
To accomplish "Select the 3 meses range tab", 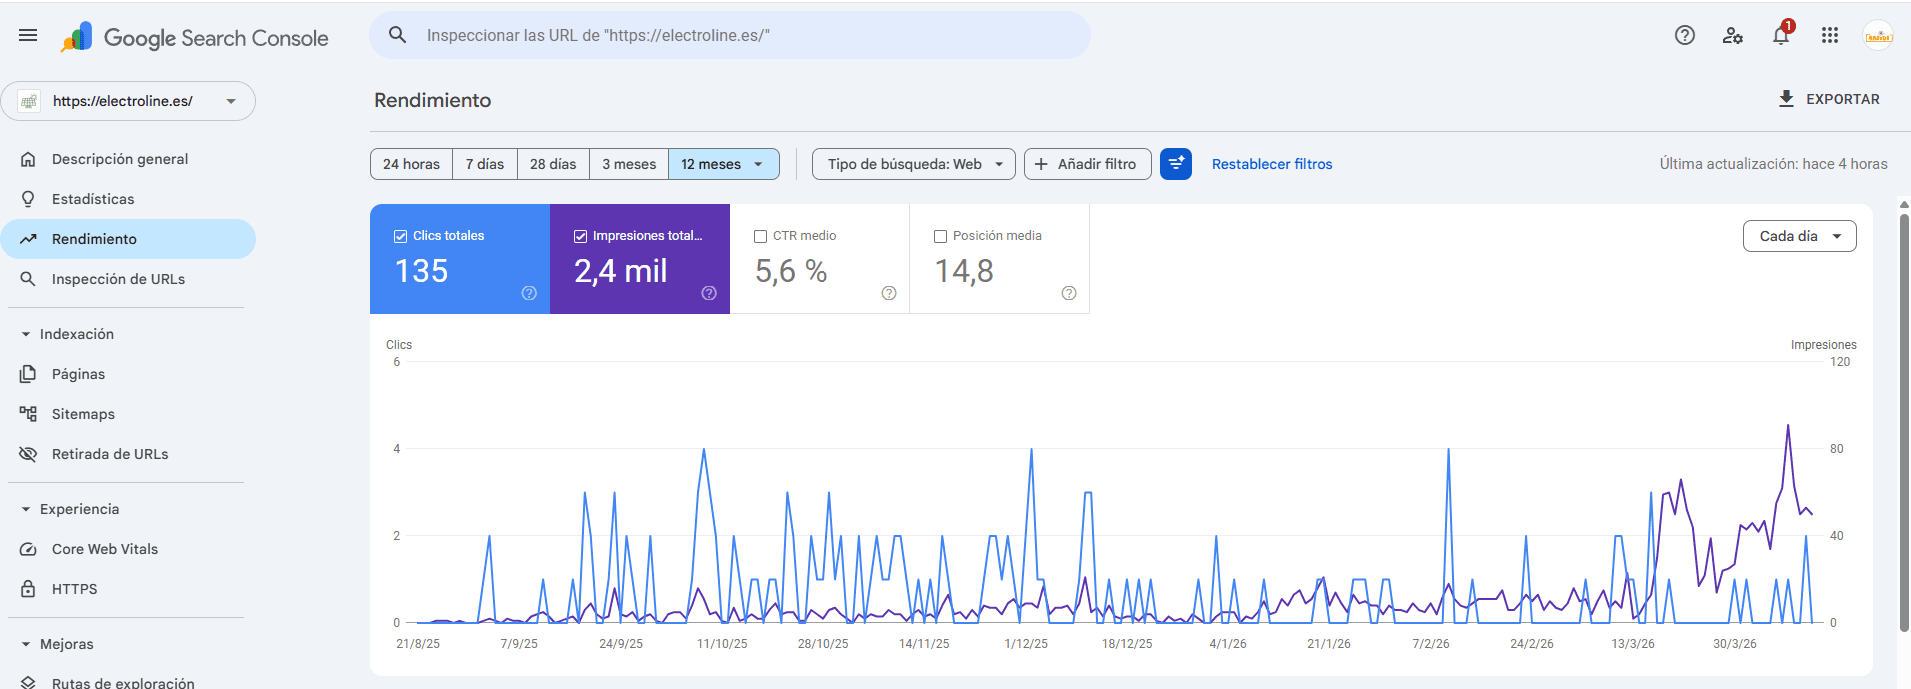I will 629,164.
